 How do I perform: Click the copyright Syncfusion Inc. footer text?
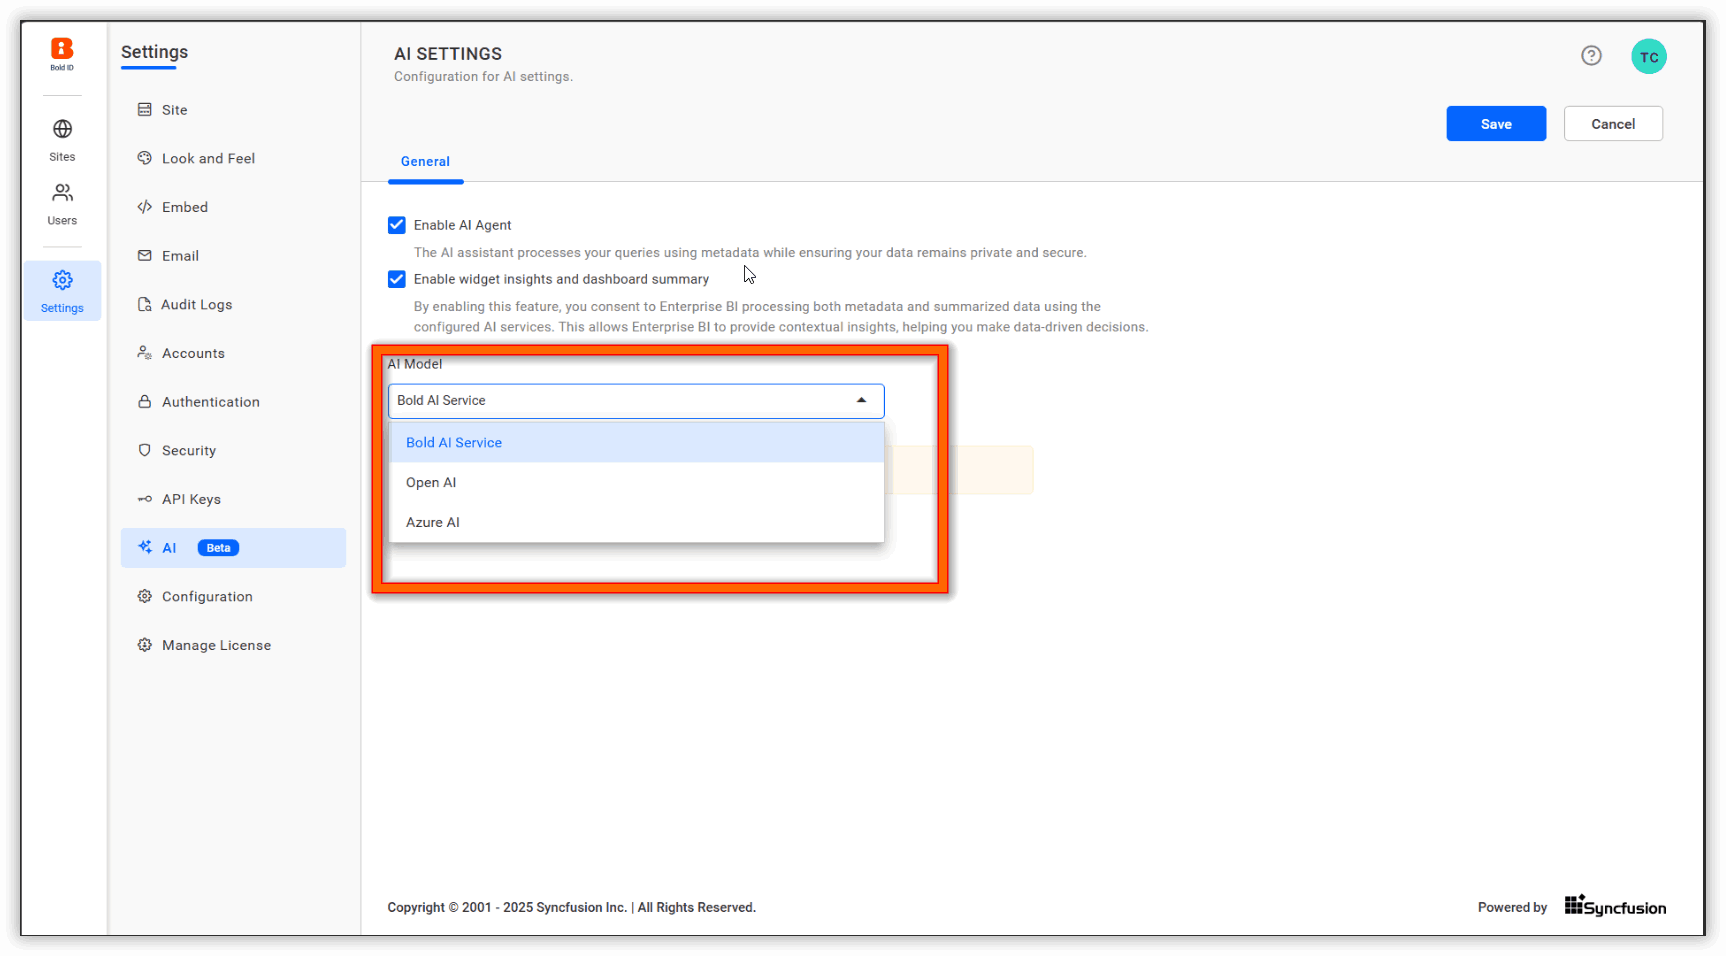[x=571, y=907]
